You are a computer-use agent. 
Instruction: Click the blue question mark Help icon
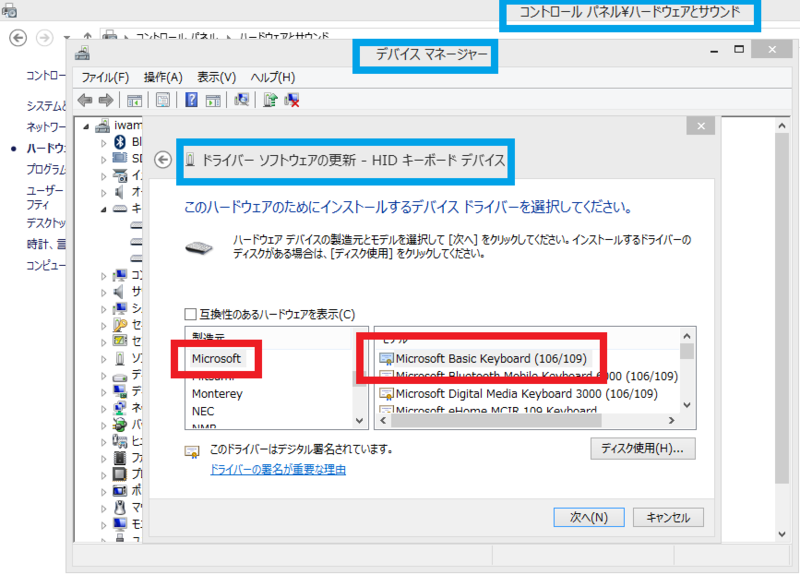[x=191, y=99]
